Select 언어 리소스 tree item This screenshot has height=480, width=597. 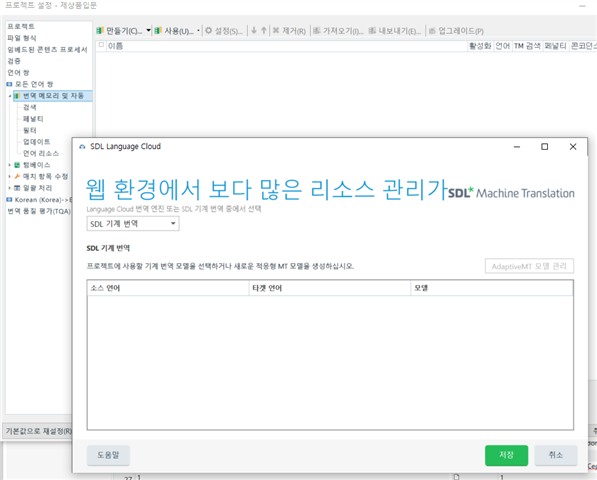click(41, 153)
